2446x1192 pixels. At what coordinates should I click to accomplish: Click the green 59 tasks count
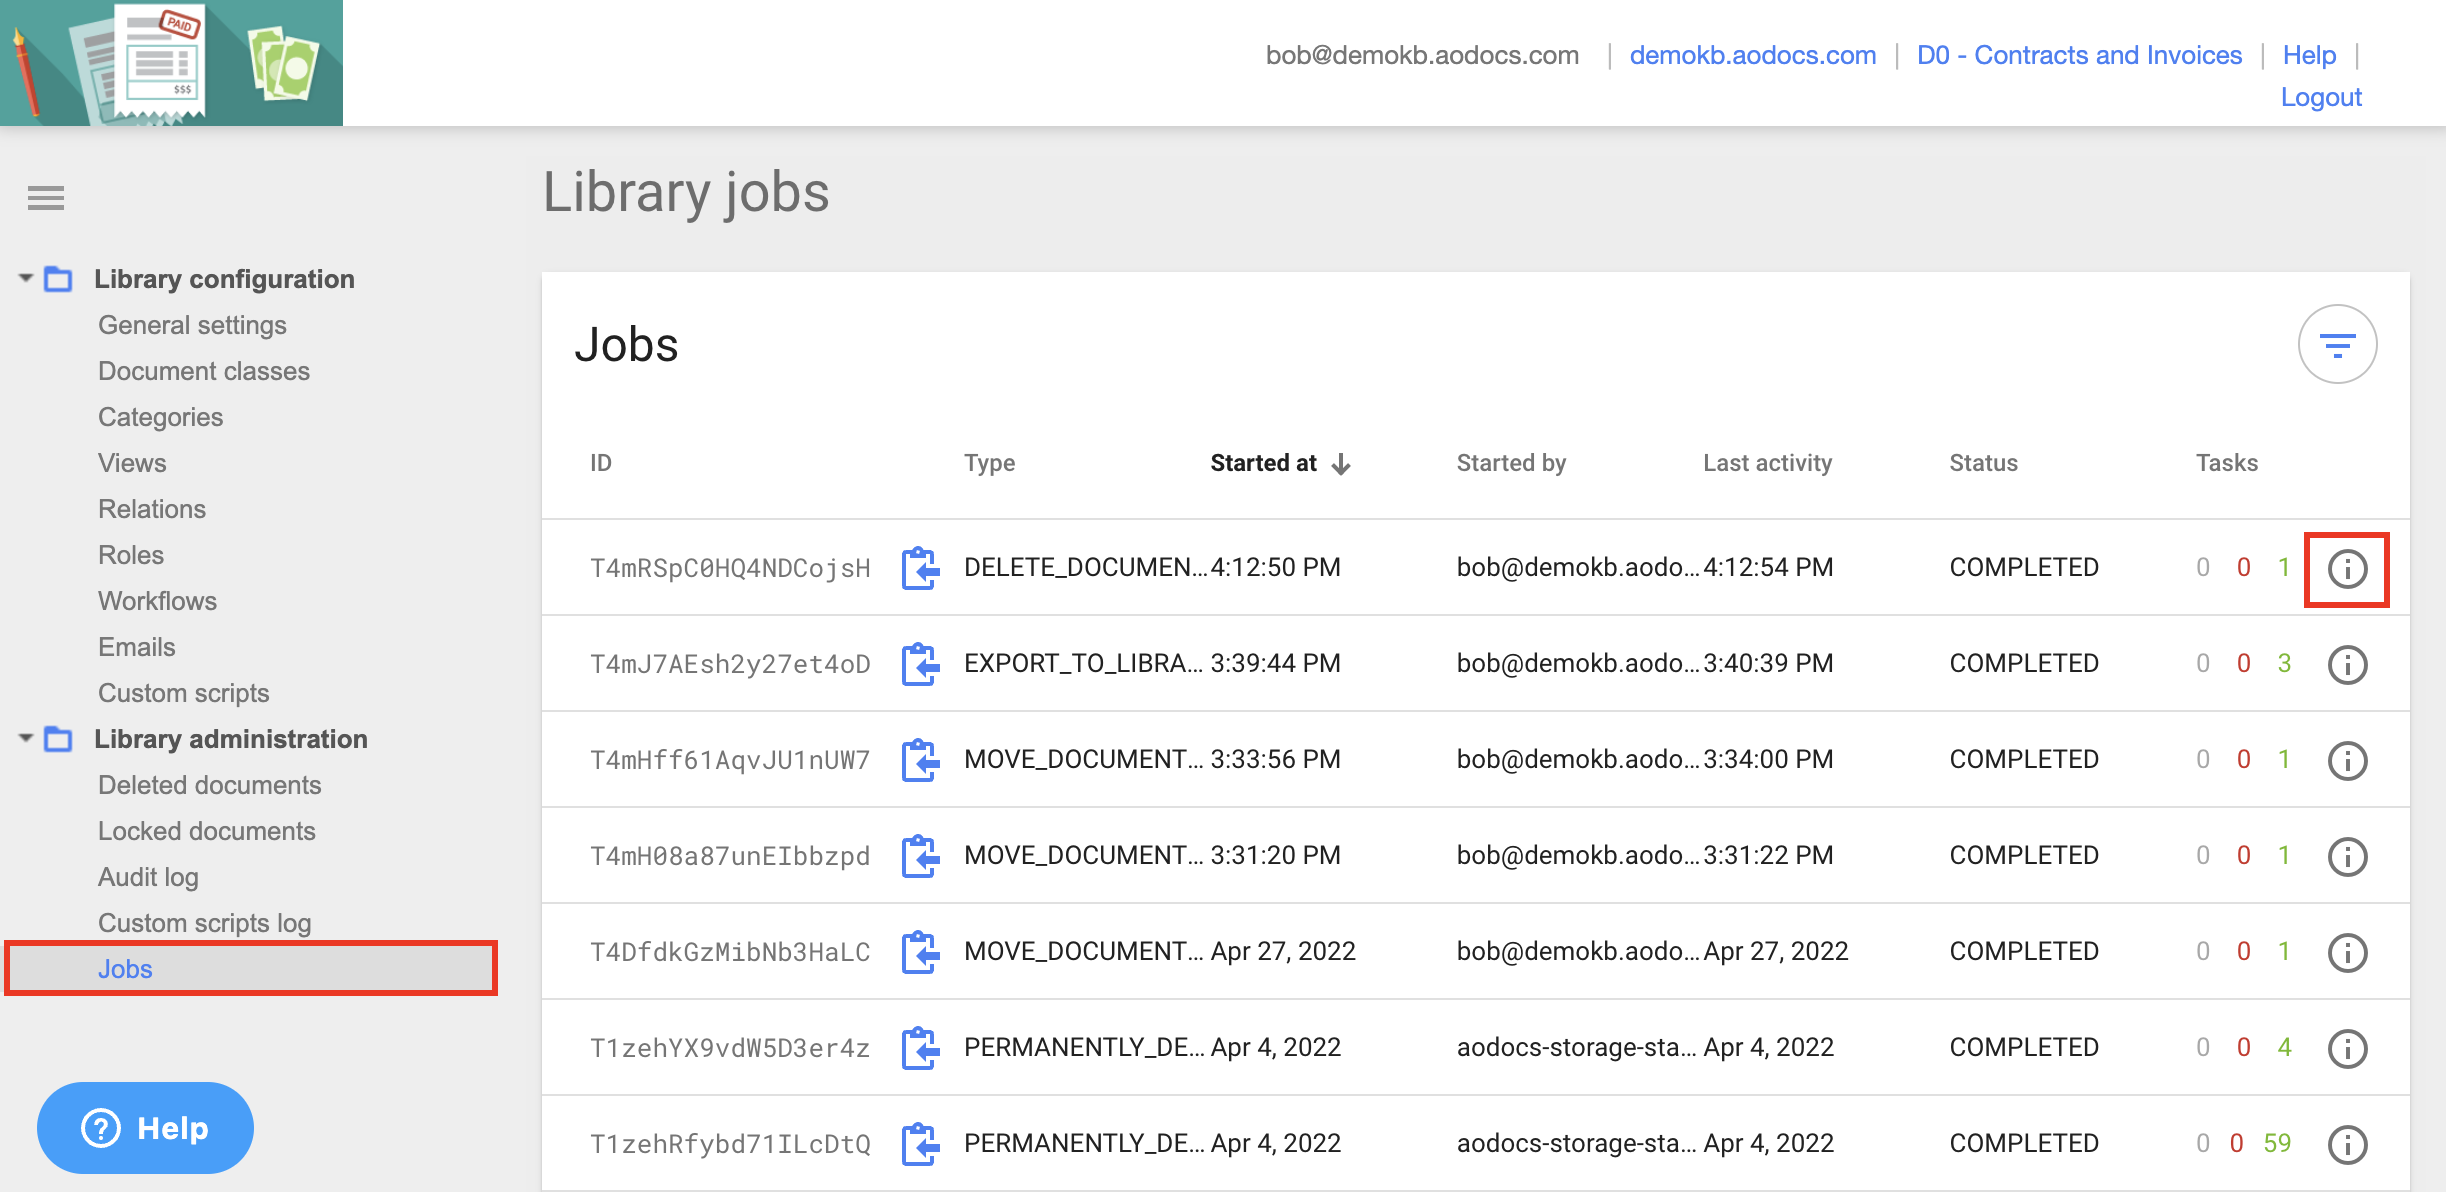click(x=2277, y=1143)
